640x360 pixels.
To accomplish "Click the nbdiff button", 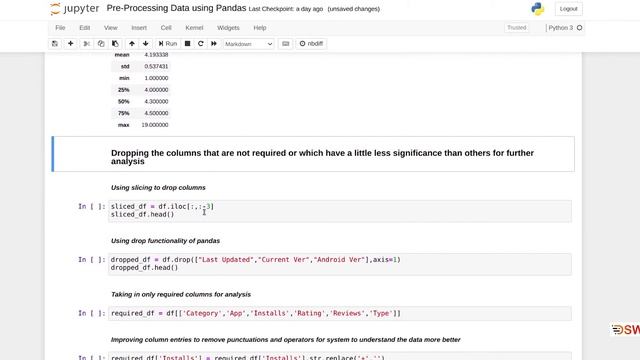I will click(311, 44).
